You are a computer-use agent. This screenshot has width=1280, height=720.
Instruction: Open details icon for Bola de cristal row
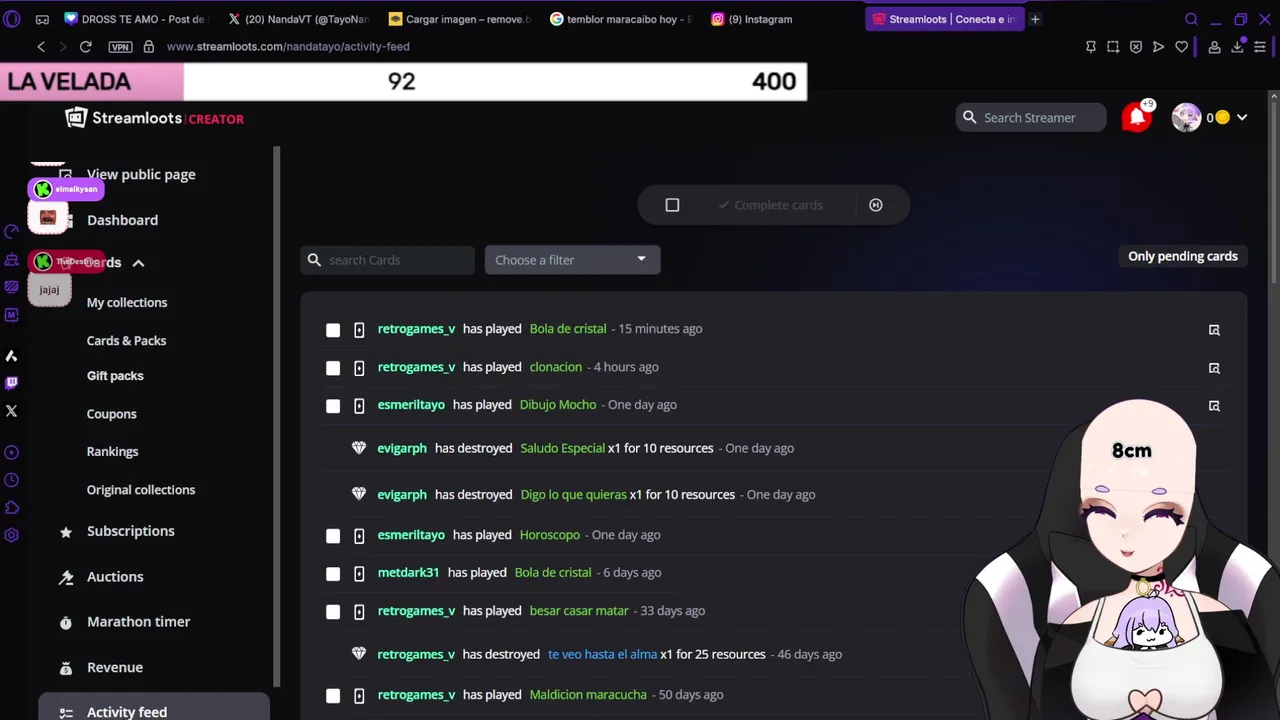pos(1214,330)
